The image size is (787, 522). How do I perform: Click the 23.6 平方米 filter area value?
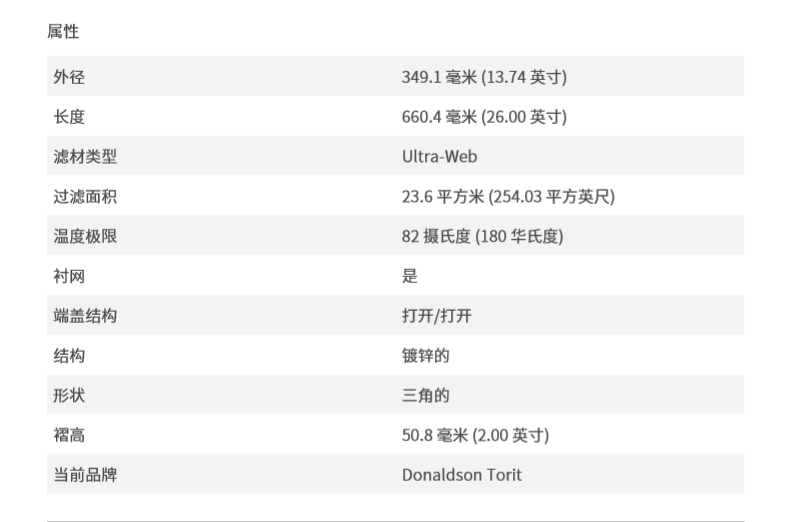click(x=508, y=197)
